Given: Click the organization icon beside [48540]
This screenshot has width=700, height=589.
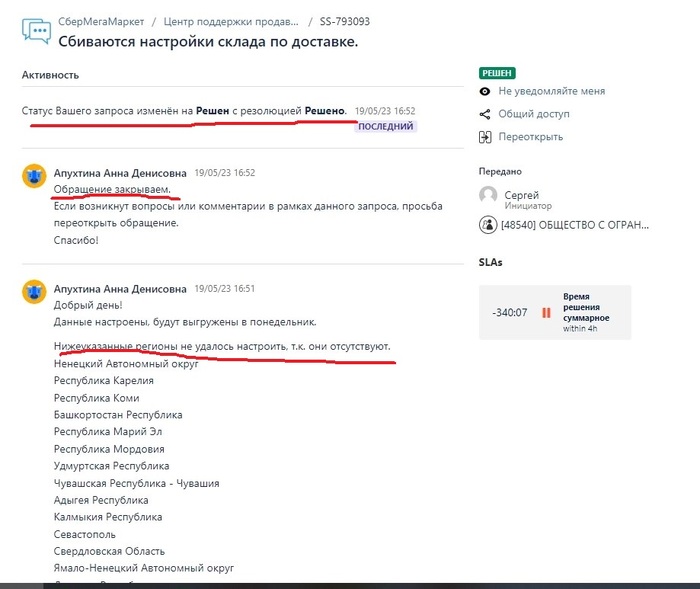Looking at the screenshot, I should coord(488,225).
